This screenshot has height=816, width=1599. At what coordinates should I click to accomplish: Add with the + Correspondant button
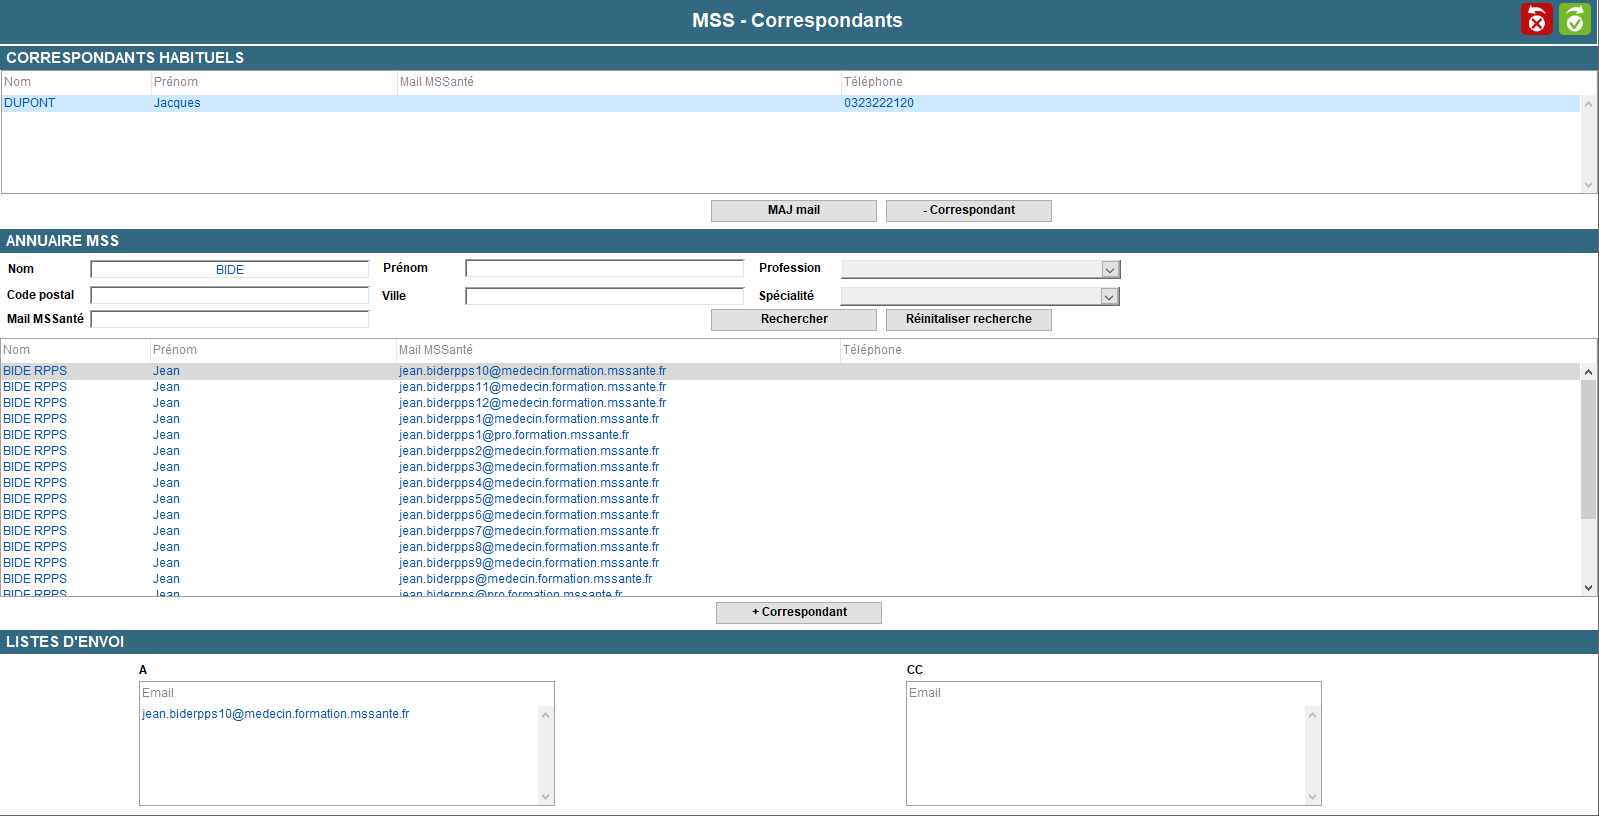click(798, 612)
